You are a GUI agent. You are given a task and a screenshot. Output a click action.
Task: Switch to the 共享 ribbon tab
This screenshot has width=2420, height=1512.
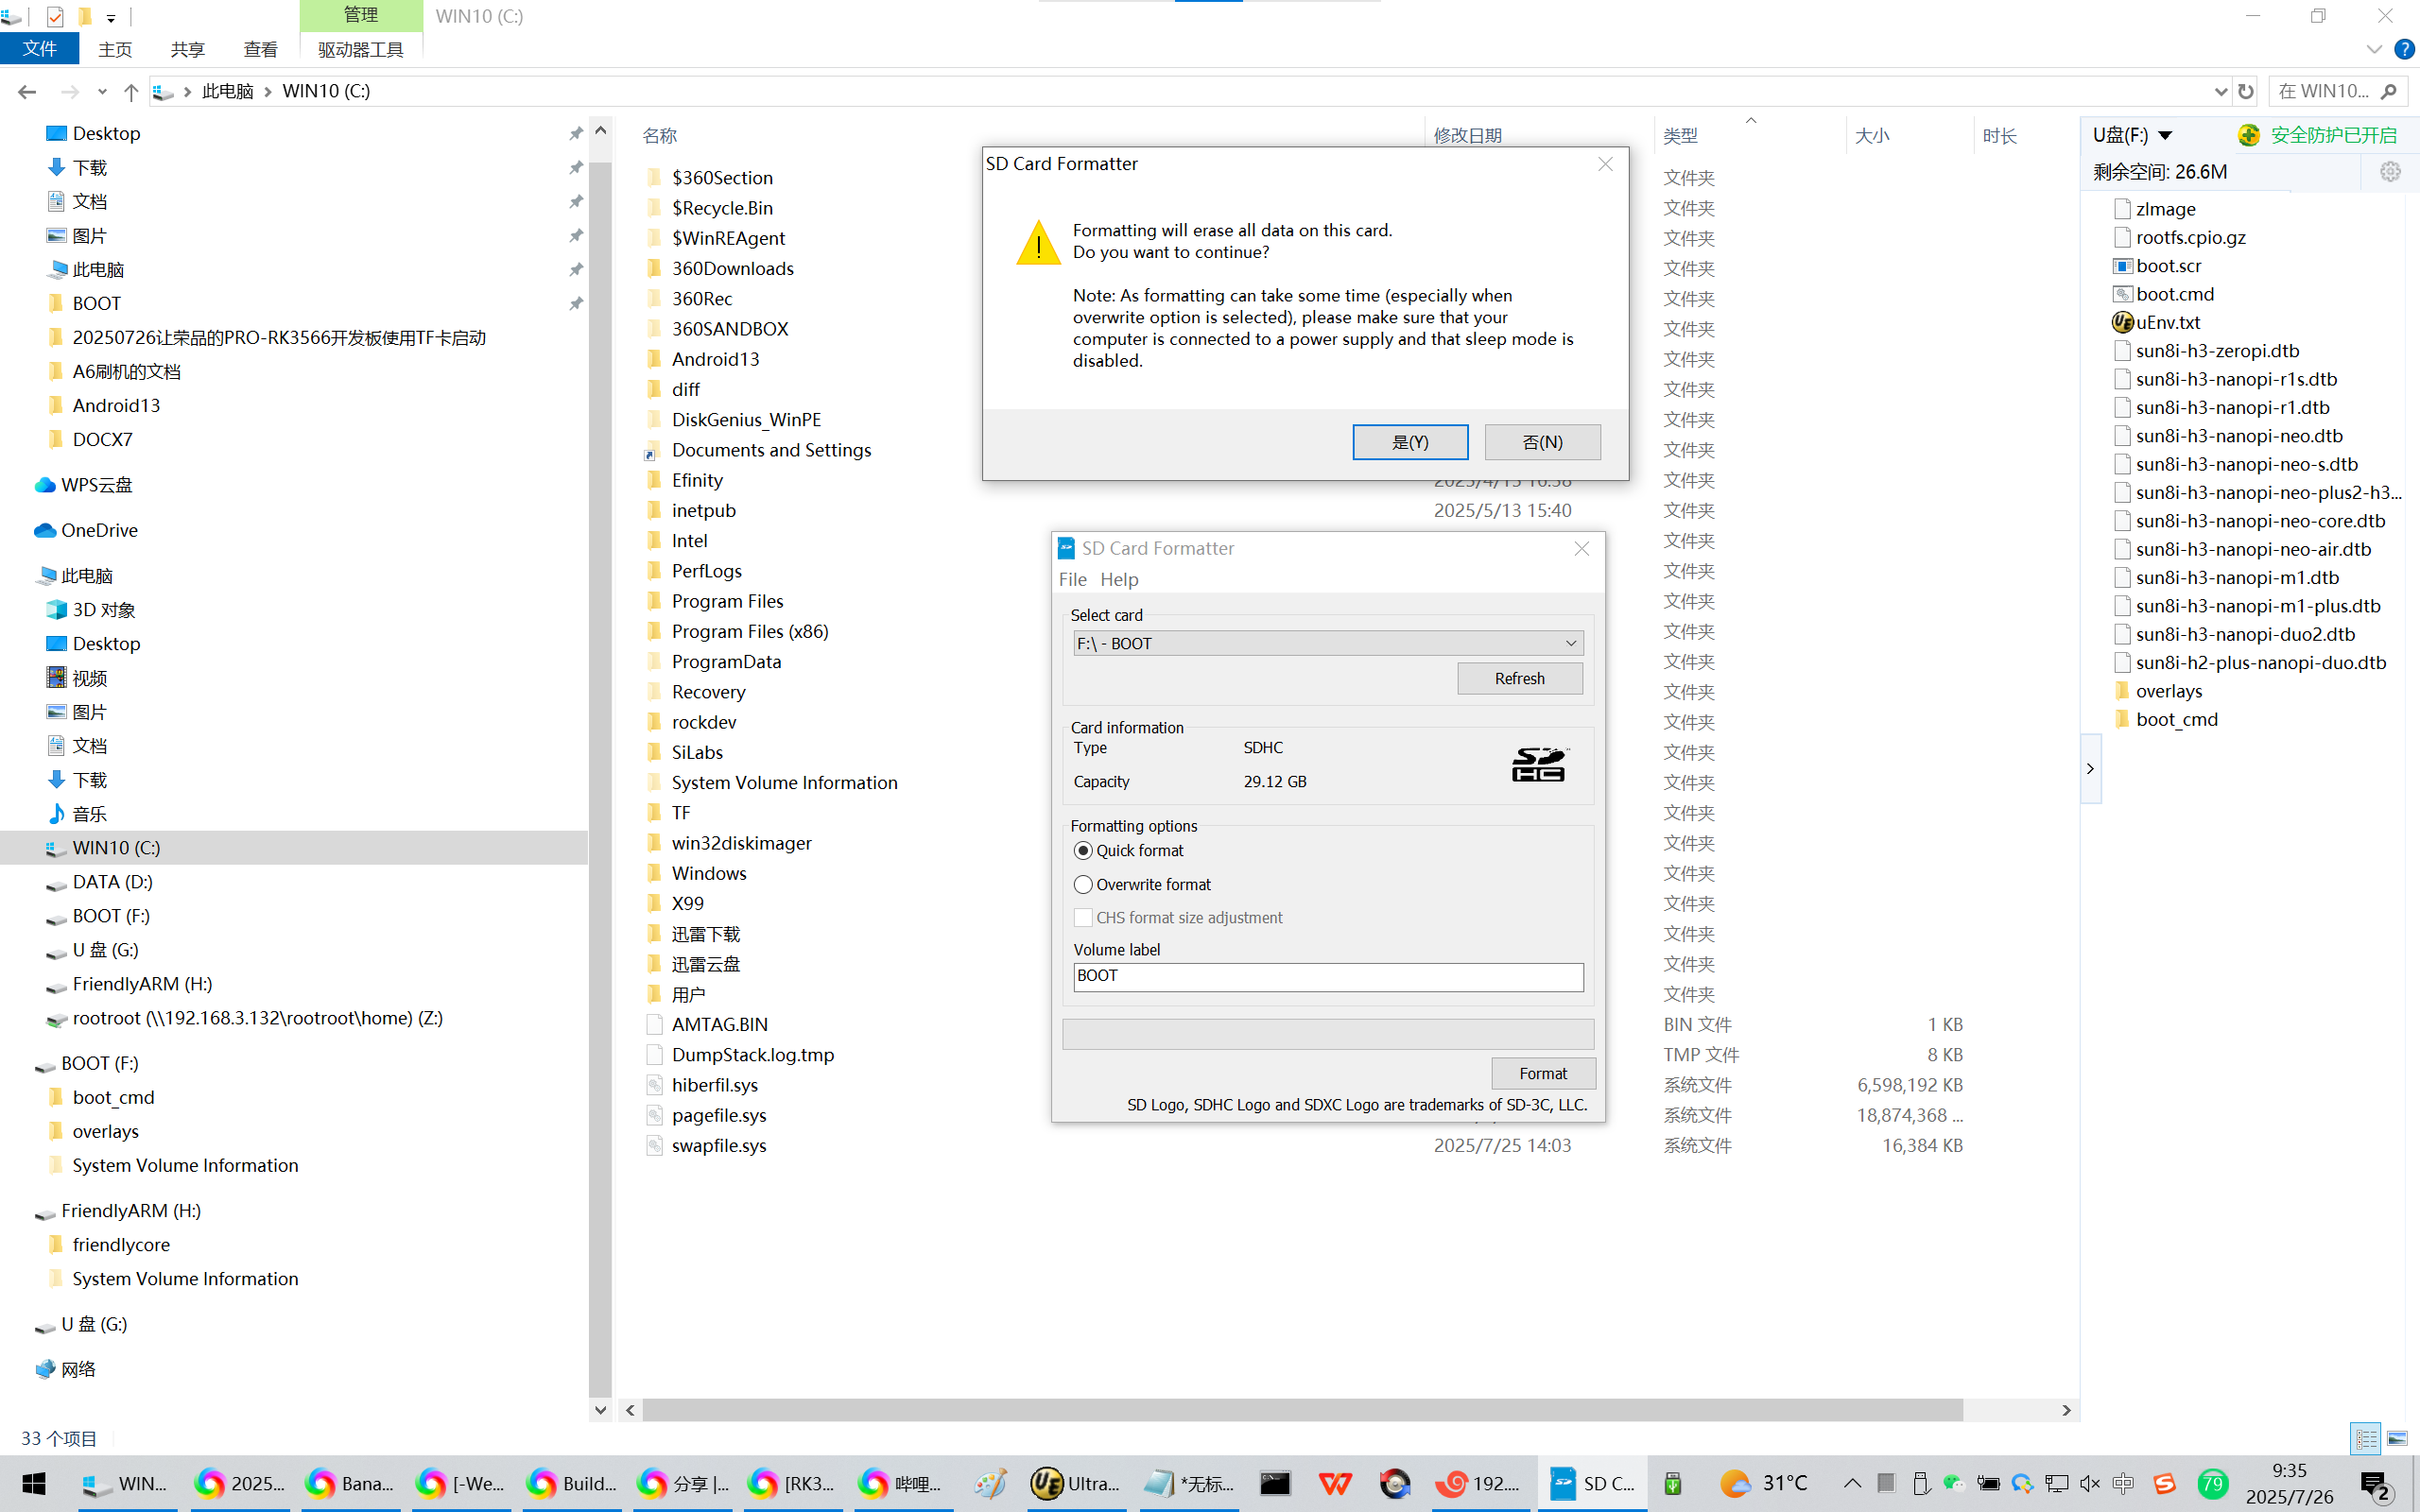187,49
